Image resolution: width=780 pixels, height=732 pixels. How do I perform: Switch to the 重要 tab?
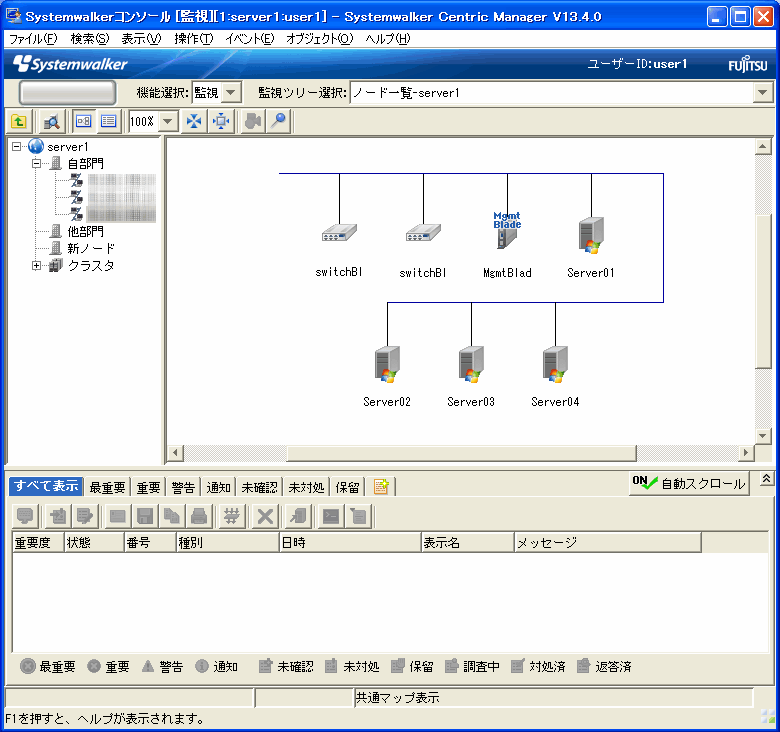click(x=148, y=487)
